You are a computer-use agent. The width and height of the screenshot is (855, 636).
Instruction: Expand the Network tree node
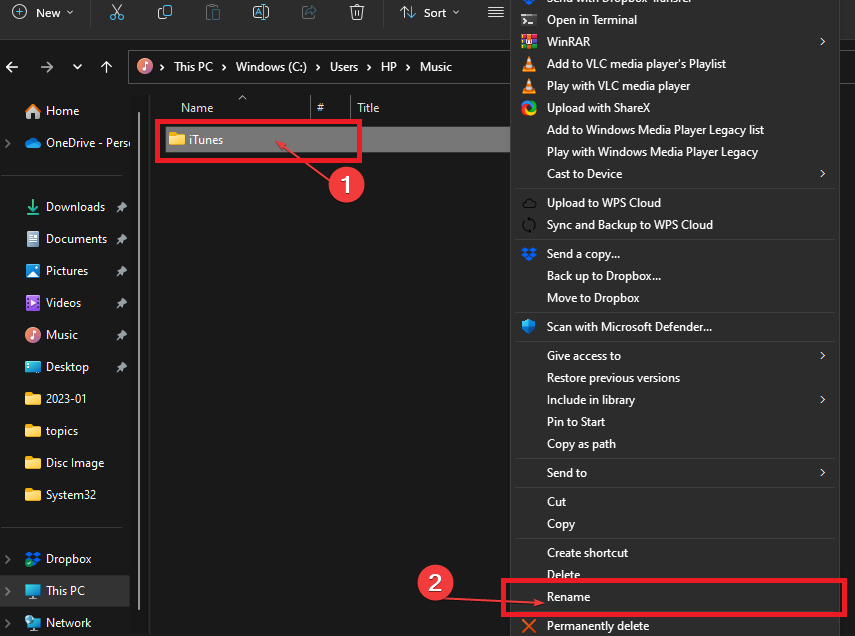click(x=8, y=623)
